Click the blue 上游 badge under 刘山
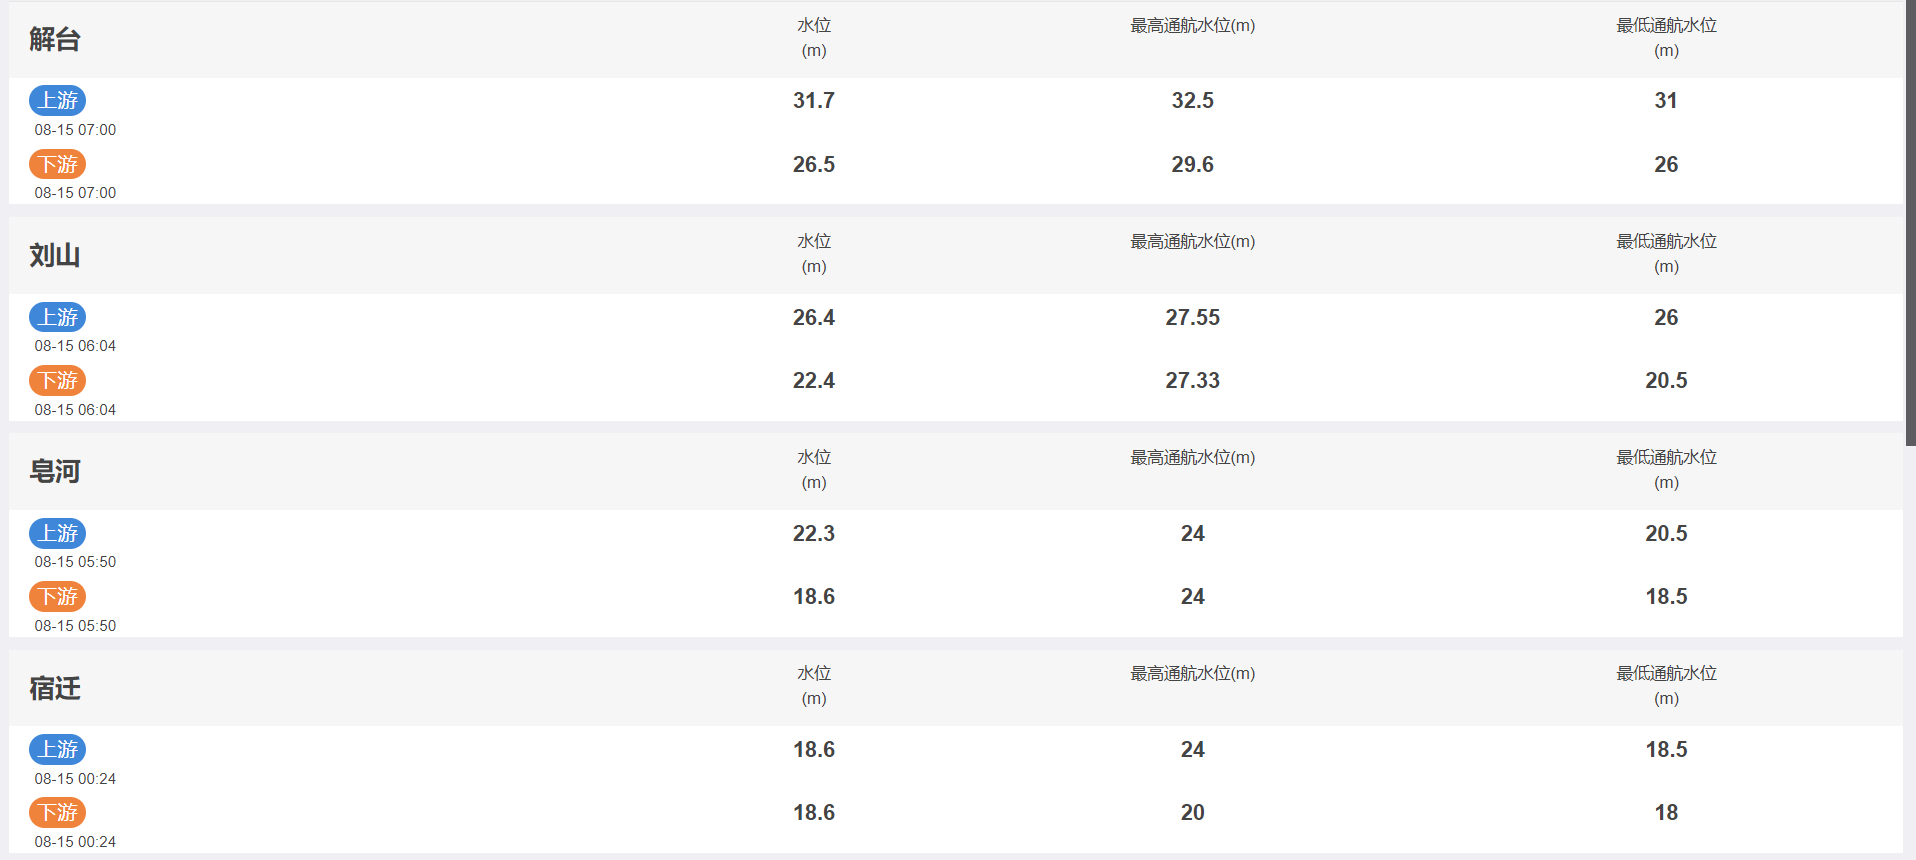This screenshot has height=860, width=1916. click(58, 317)
